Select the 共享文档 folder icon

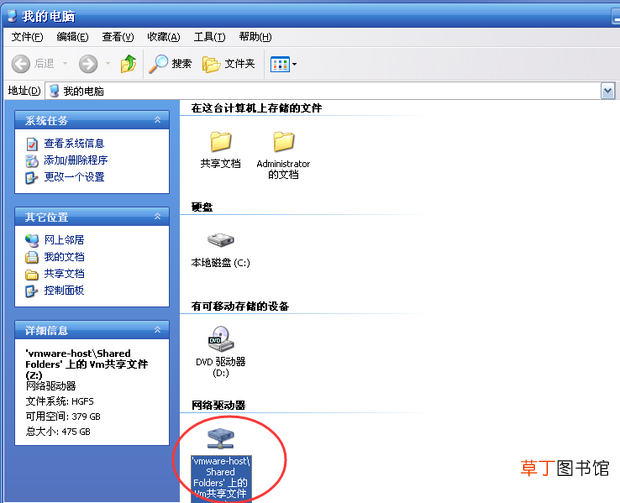tap(221, 142)
